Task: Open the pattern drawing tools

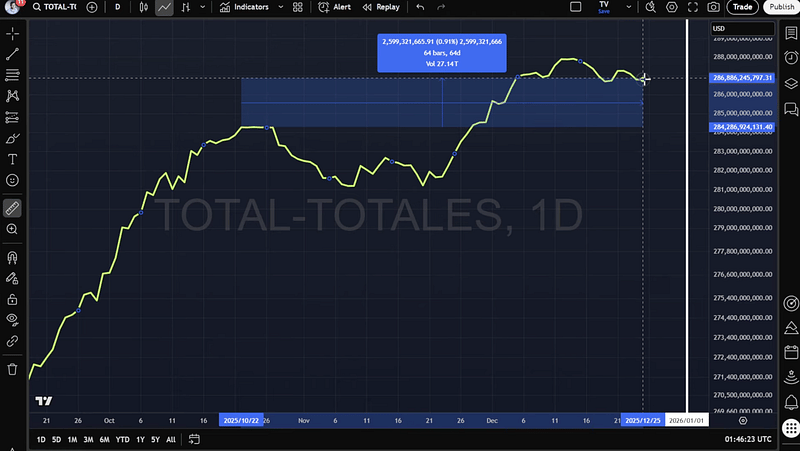Action: [x=12, y=96]
